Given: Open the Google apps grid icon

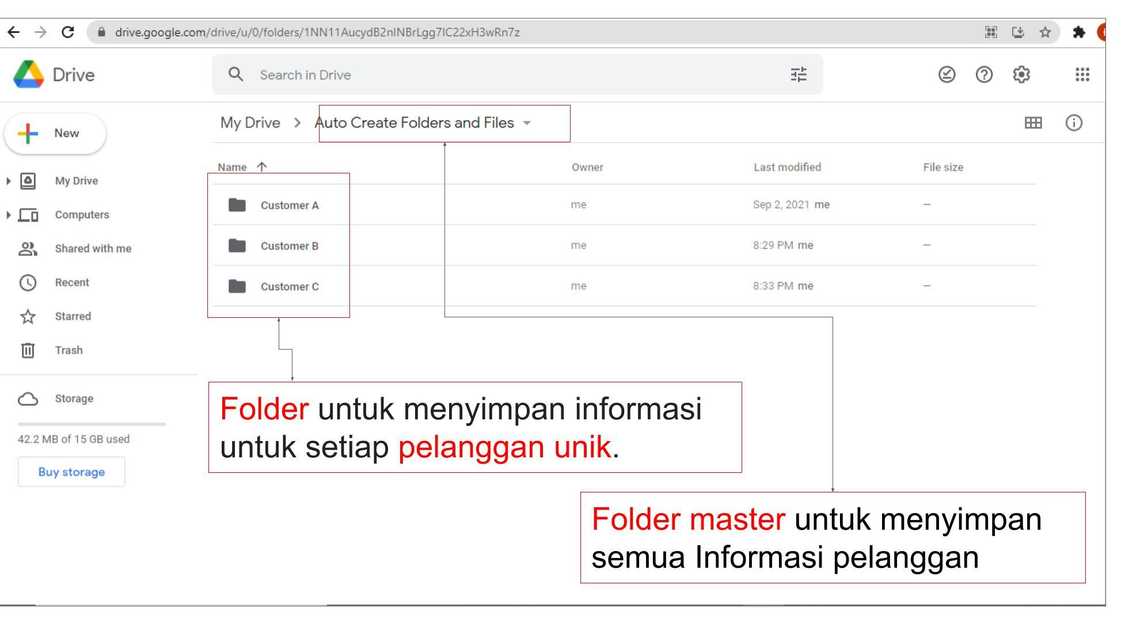Looking at the screenshot, I should pyautogui.click(x=1081, y=75).
